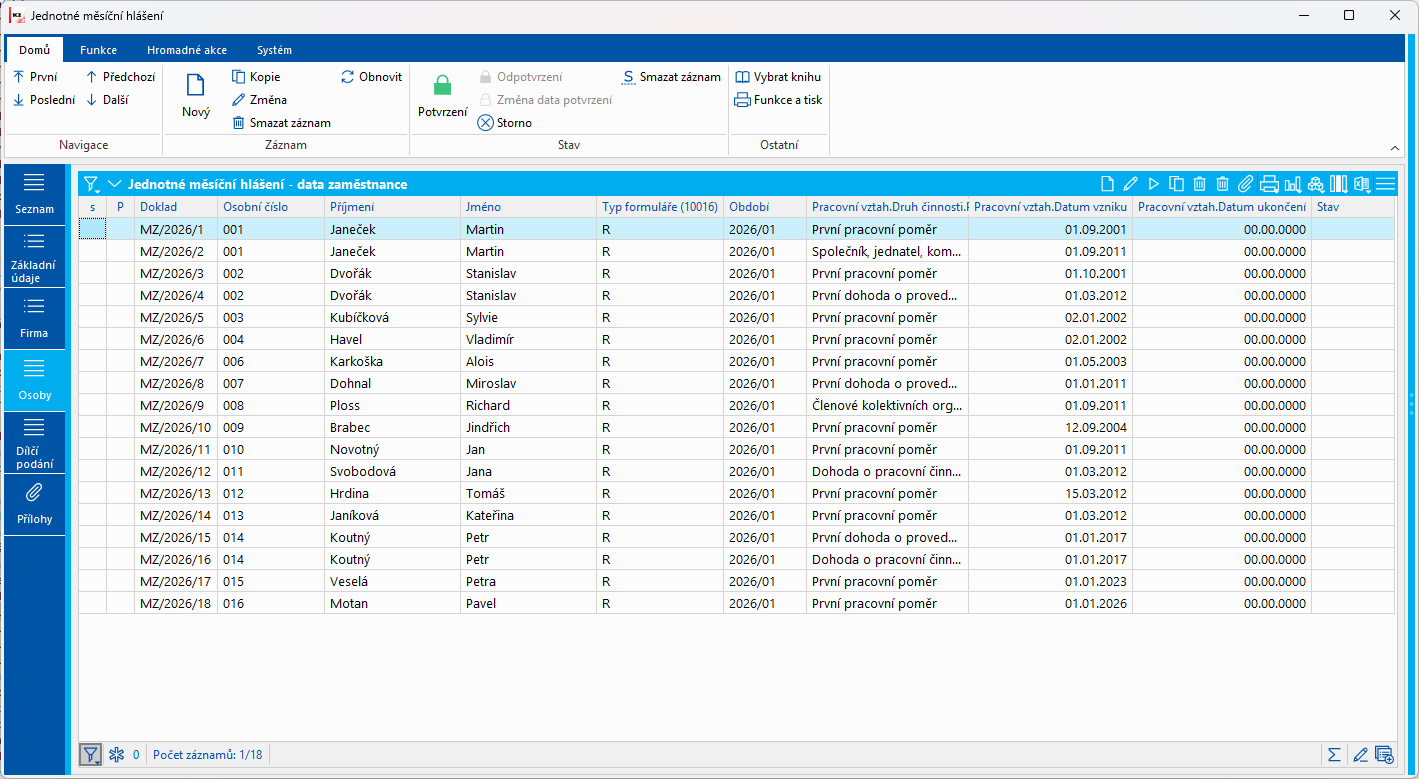Open the cubes icon dropdown in the panel header

click(x=1315, y=184)
